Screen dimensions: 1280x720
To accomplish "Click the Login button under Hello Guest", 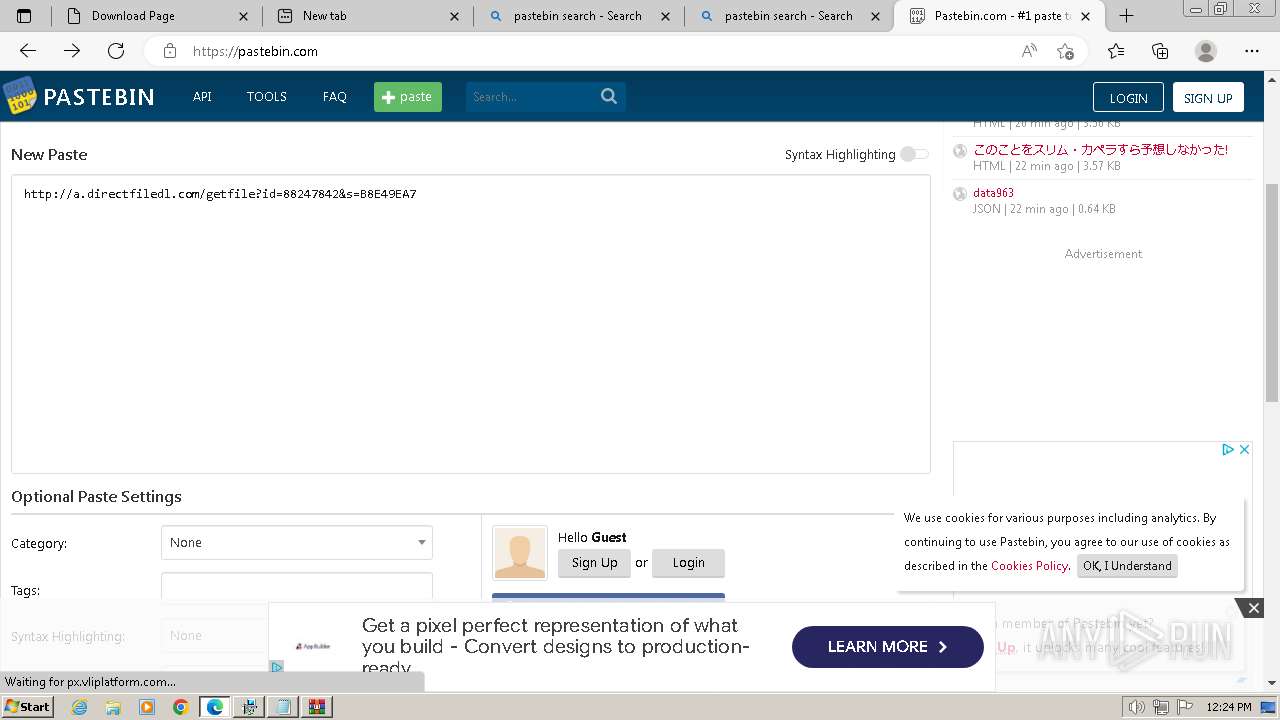I will pos(688,563).
